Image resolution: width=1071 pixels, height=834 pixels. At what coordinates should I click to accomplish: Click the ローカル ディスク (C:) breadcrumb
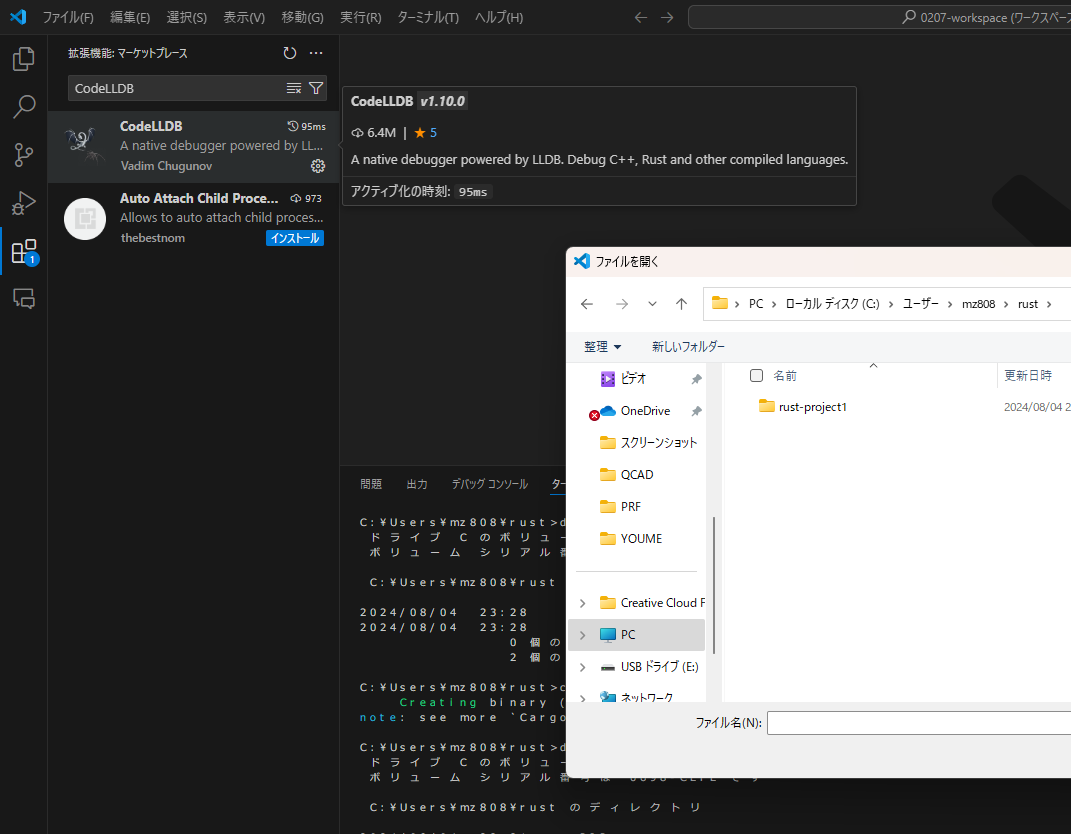pos(832,304)
